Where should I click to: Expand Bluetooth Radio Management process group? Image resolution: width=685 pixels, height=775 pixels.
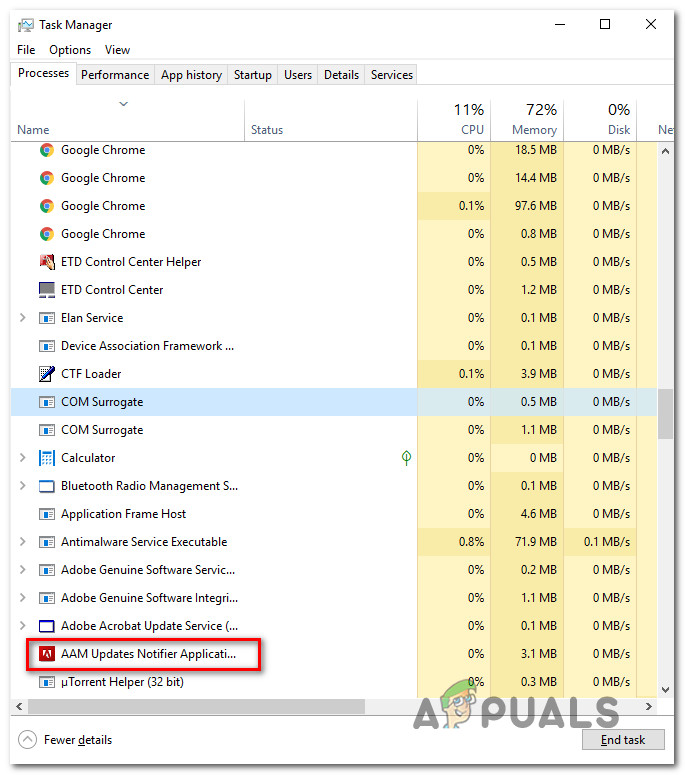pos(22,486)
